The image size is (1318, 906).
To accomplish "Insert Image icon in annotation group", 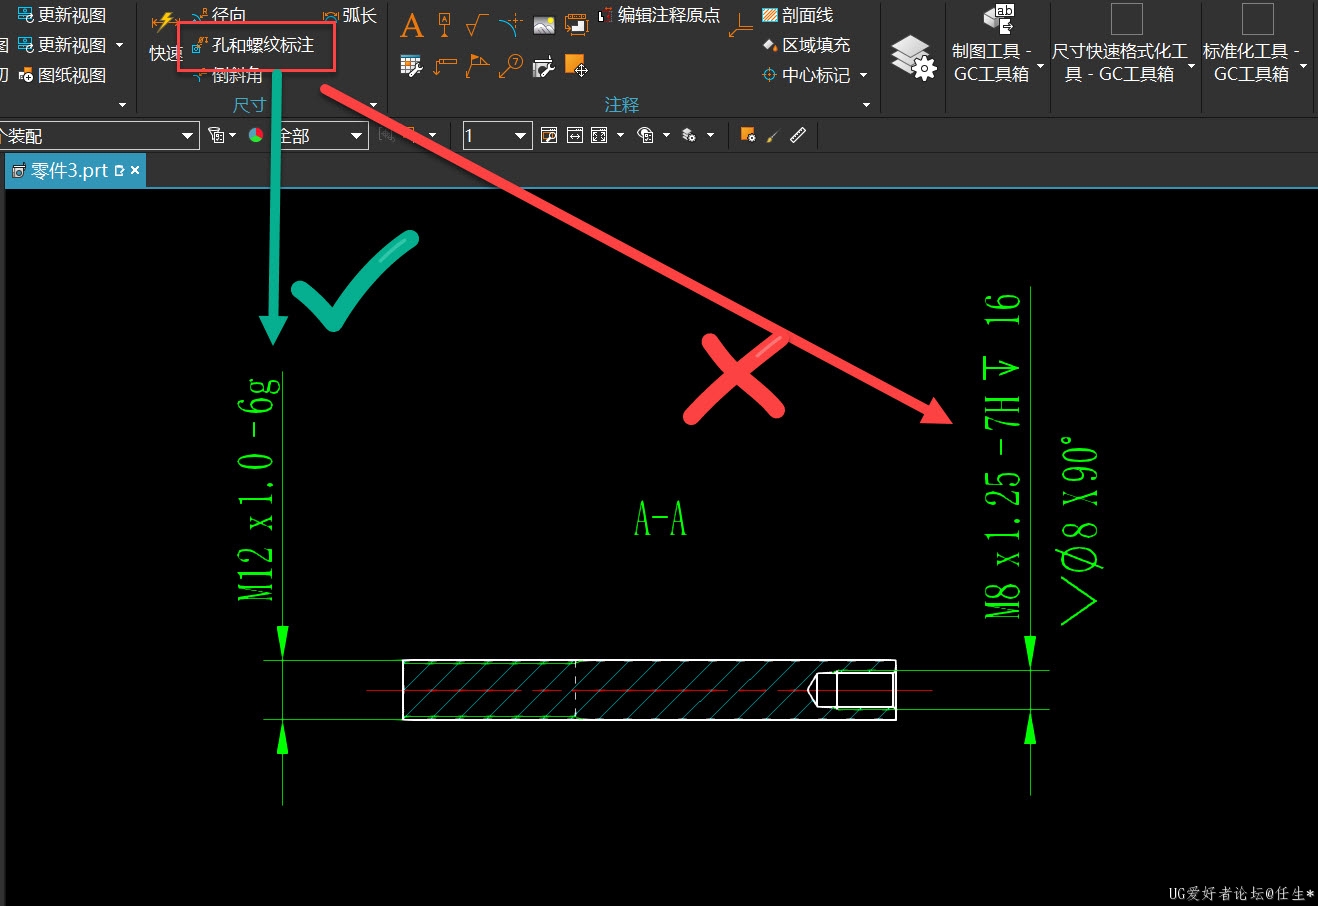I will 543,25.
